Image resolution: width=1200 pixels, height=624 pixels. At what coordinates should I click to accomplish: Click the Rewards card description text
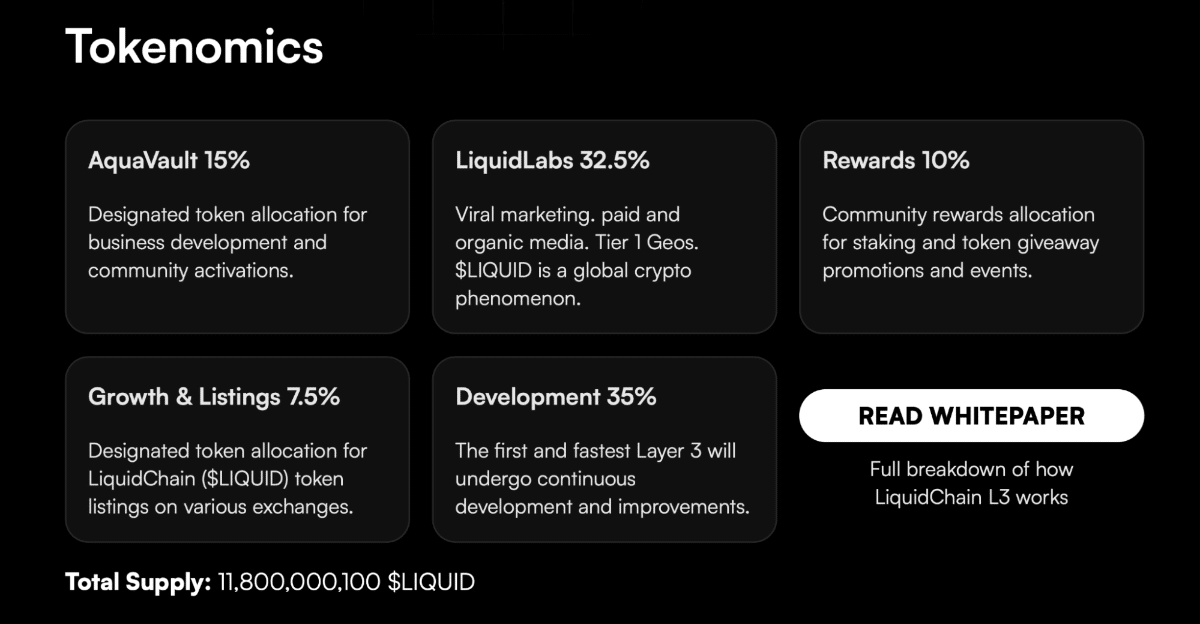point(958,242)
